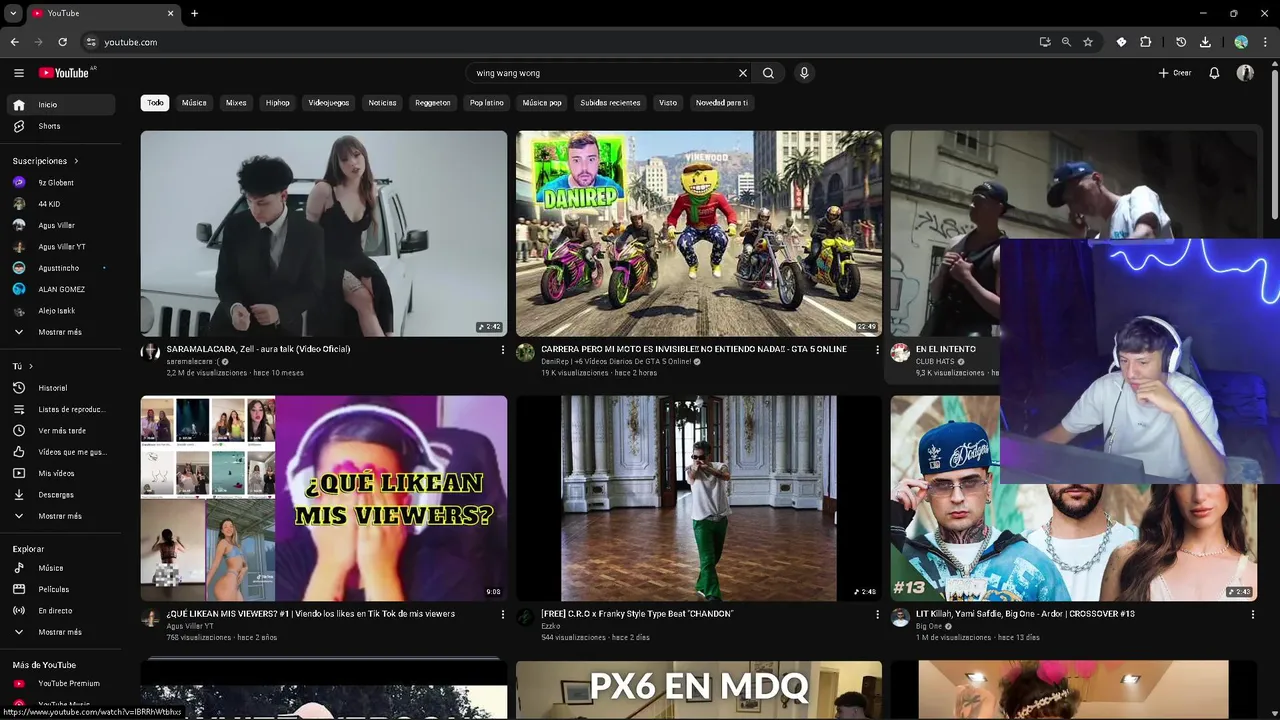Reload the page in browser

[x=62, y=42]
